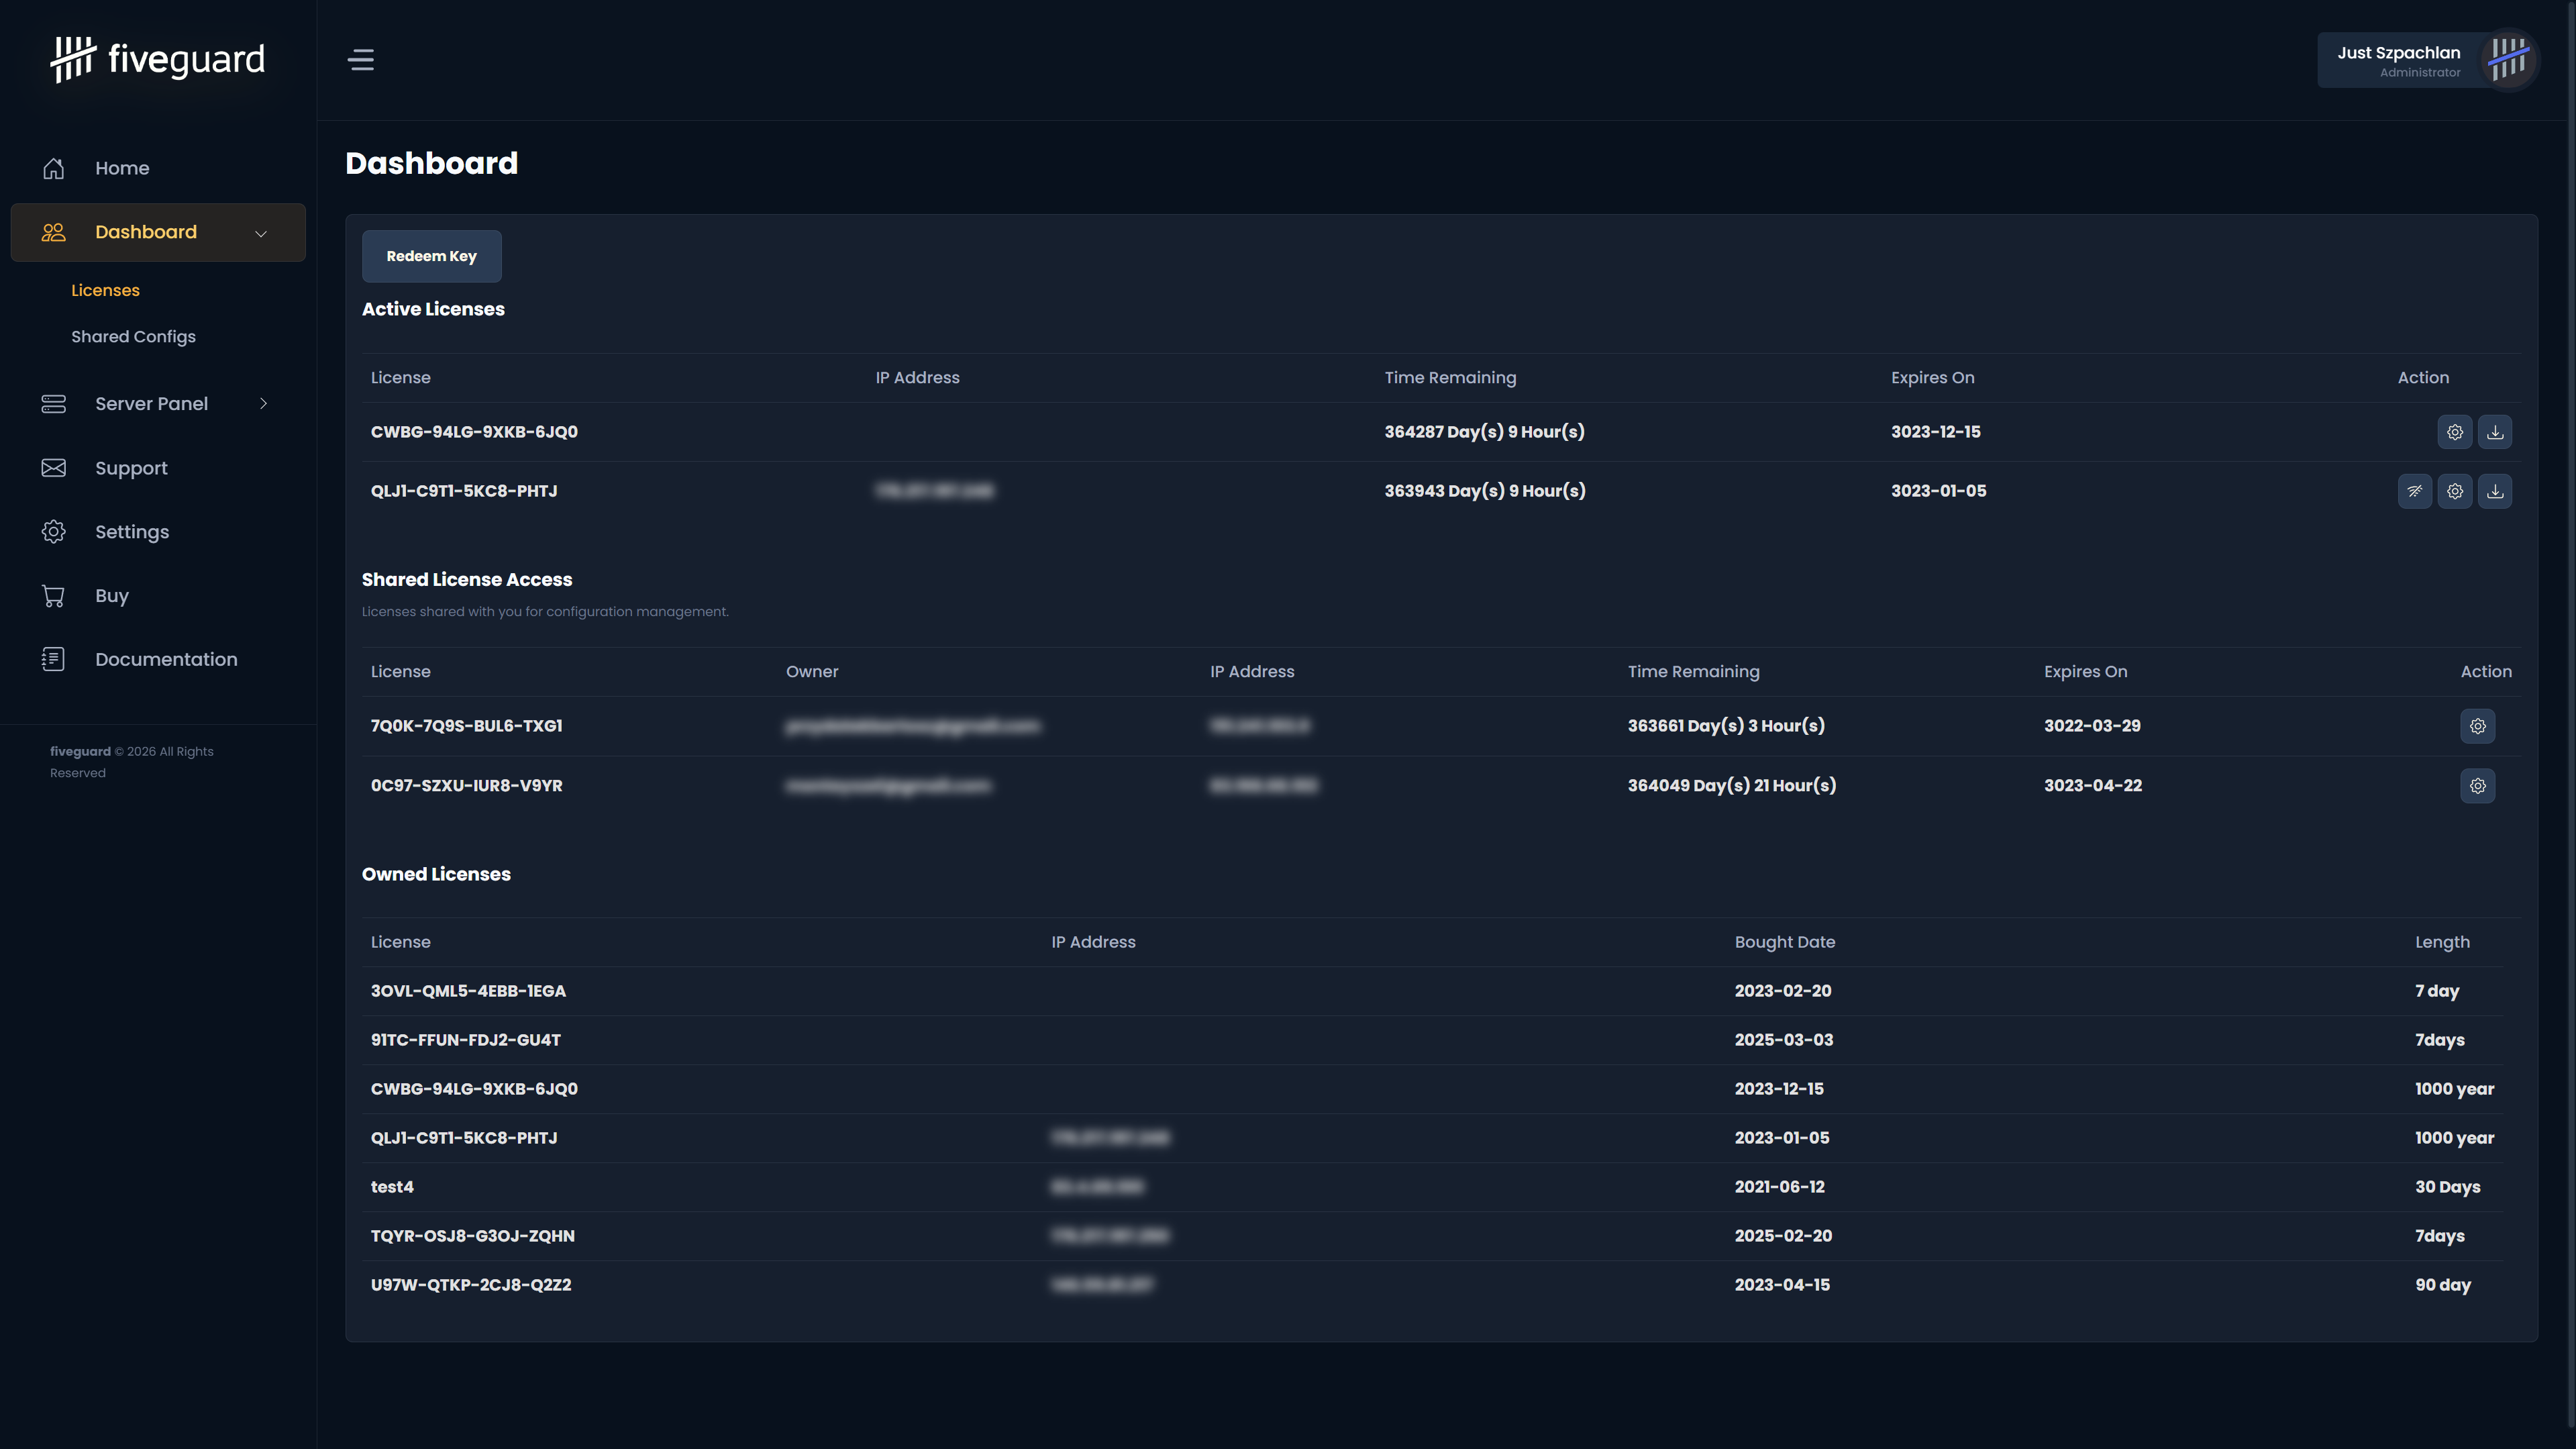Click bought date 2025-03-03
The image size is (2576, 1449).
[1784, 1040]
